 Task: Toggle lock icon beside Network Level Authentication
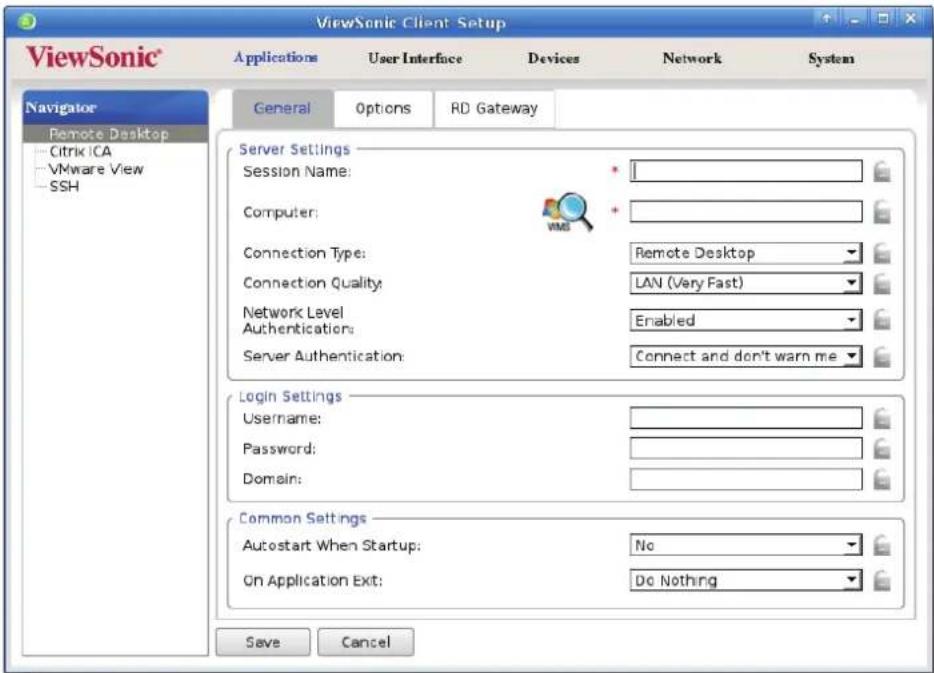(882, 320)
